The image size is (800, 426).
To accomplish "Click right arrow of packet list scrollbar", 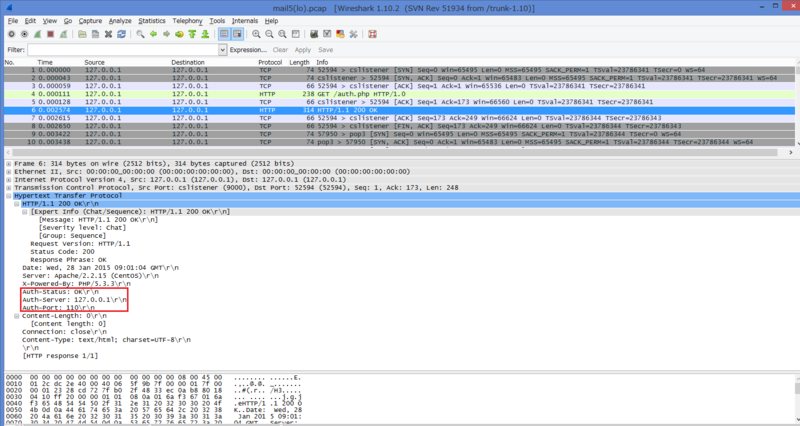I will click(x=791, y=152).
